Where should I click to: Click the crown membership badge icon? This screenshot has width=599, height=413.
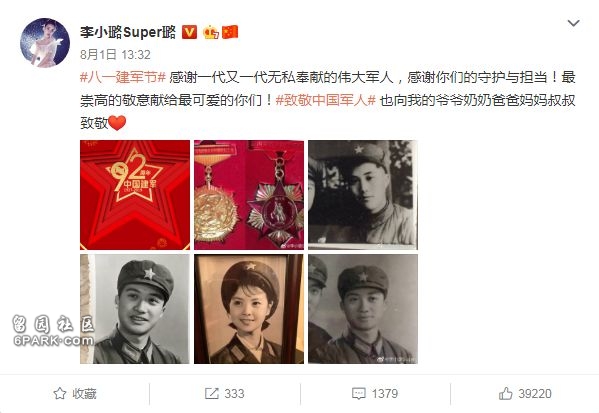coord(210,32)
